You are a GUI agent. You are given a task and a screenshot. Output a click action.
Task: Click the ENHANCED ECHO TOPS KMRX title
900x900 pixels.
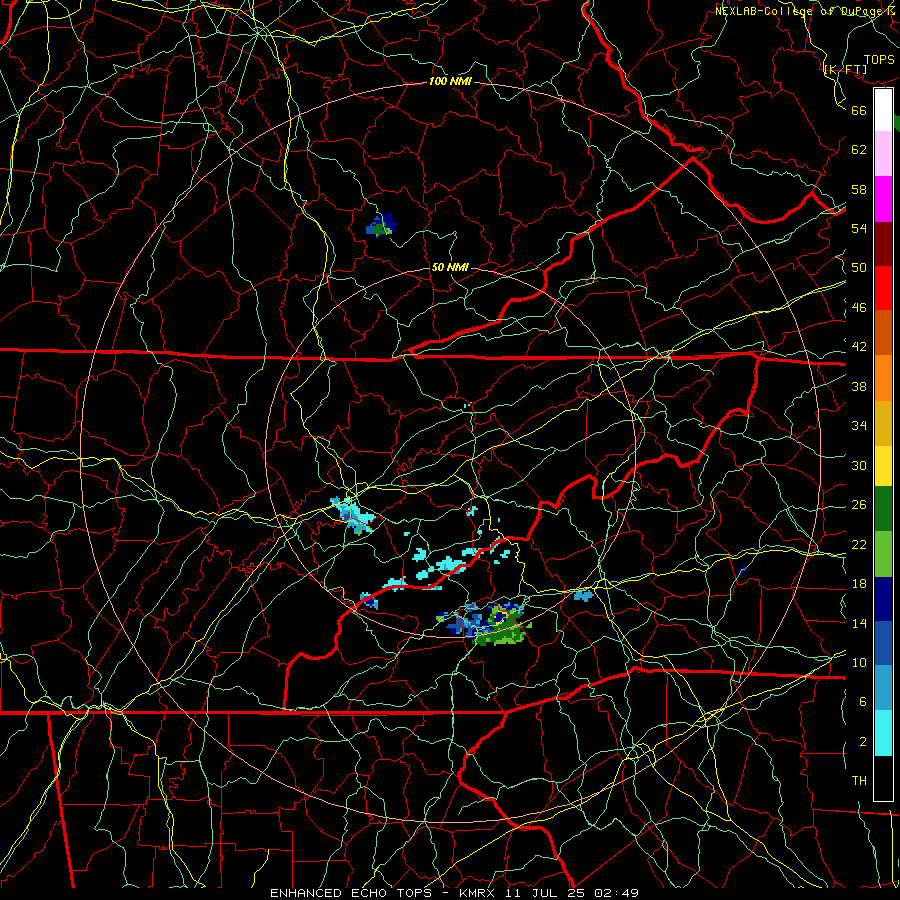tap(454, 893)
